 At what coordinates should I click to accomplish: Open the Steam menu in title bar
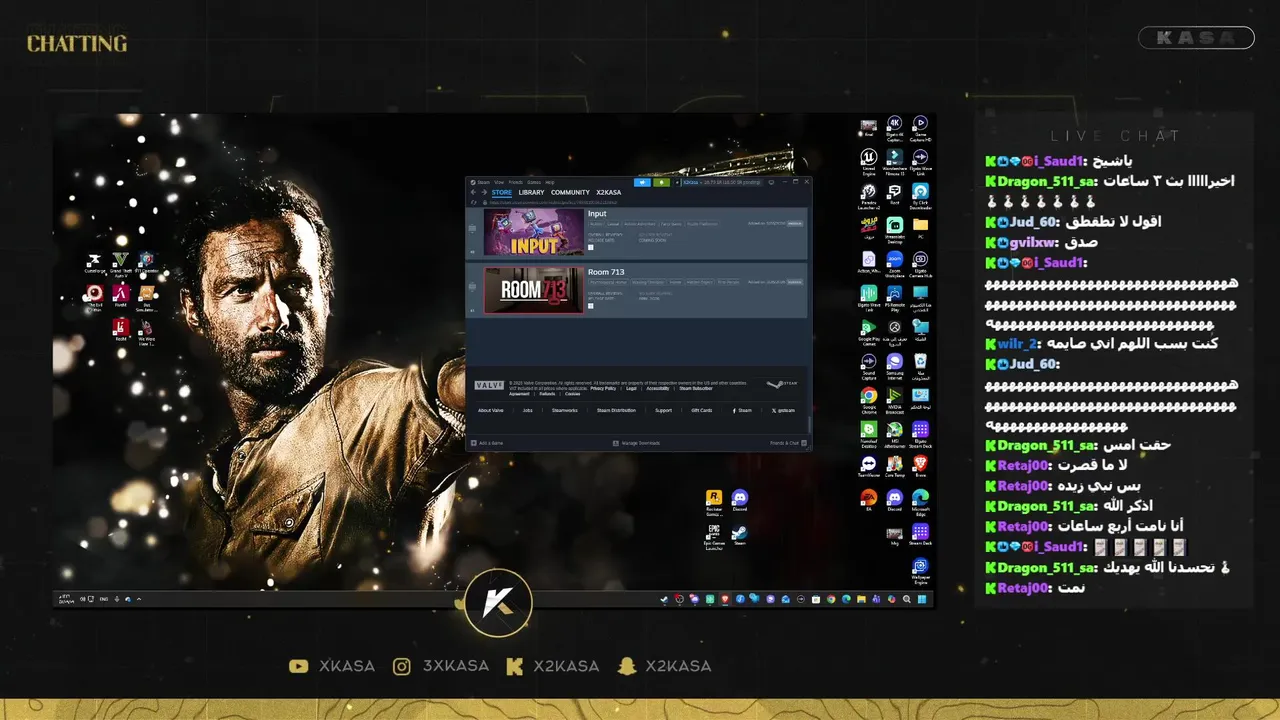(483, 182)
